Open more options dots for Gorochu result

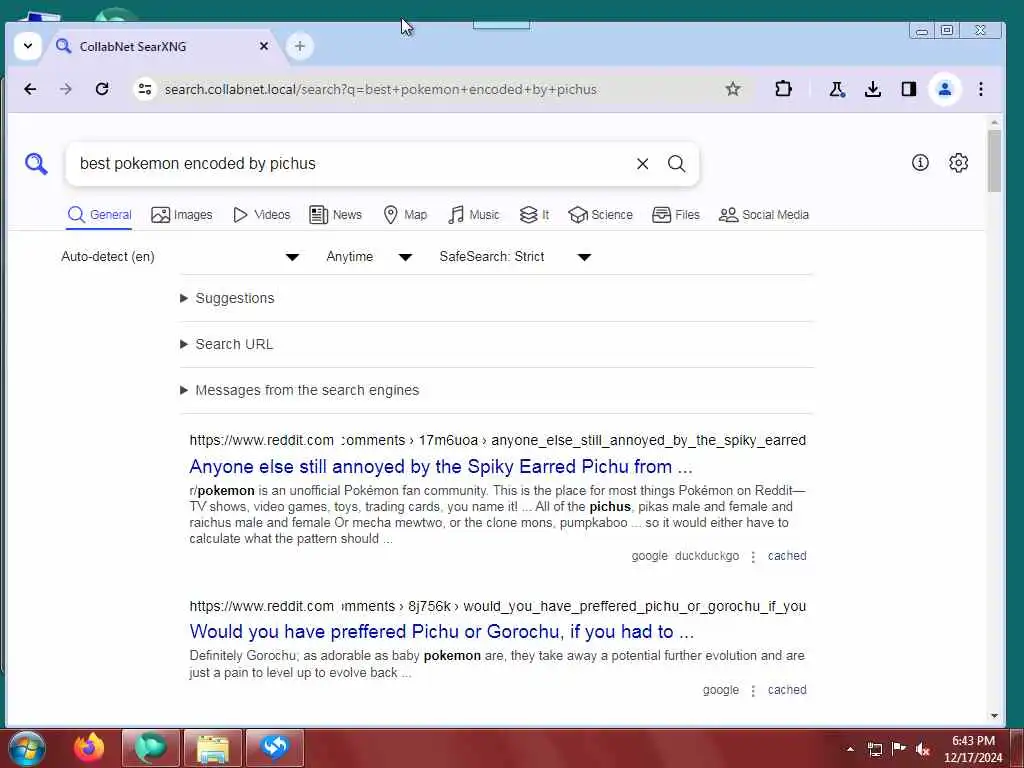[753, 690]
